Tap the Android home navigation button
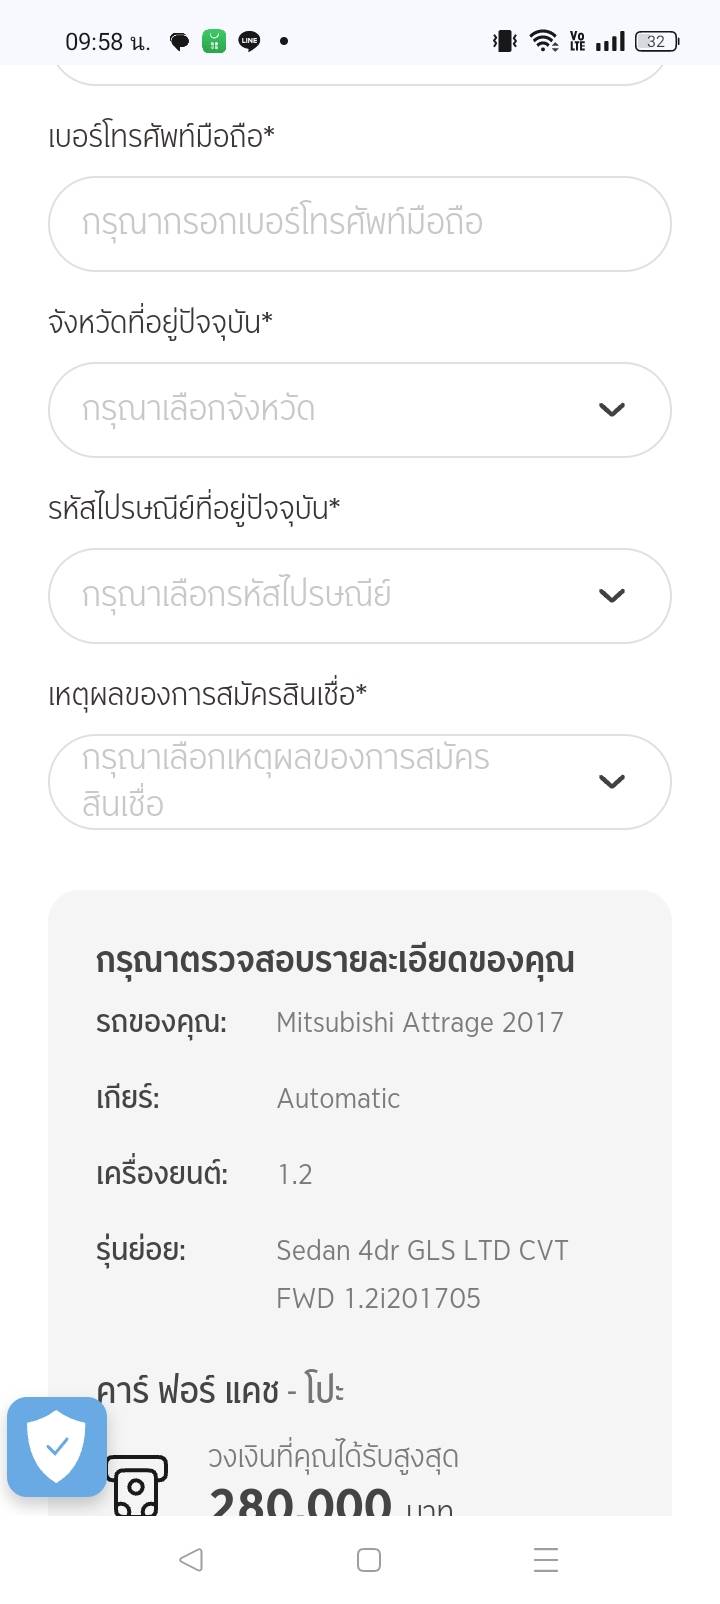The width and height of the screenshot is (720, 1604). (x=369, y=1559)
